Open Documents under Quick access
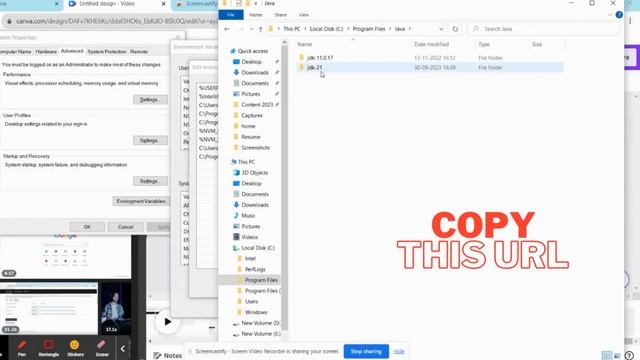Image resolution: width=640 pixels, height=360 pixels. point(255,83)
